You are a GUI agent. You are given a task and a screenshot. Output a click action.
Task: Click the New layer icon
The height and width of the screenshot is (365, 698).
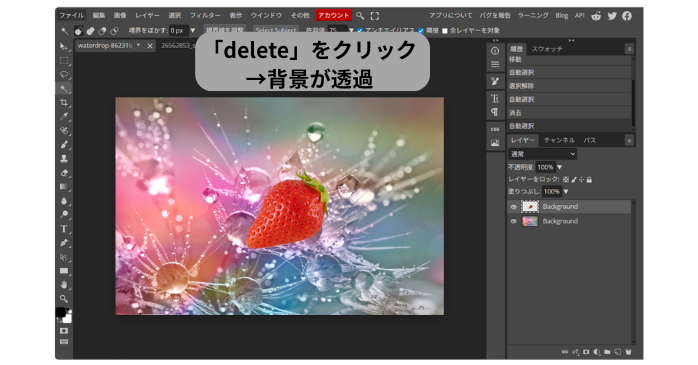pyautogui.click(x=618, y=352)
